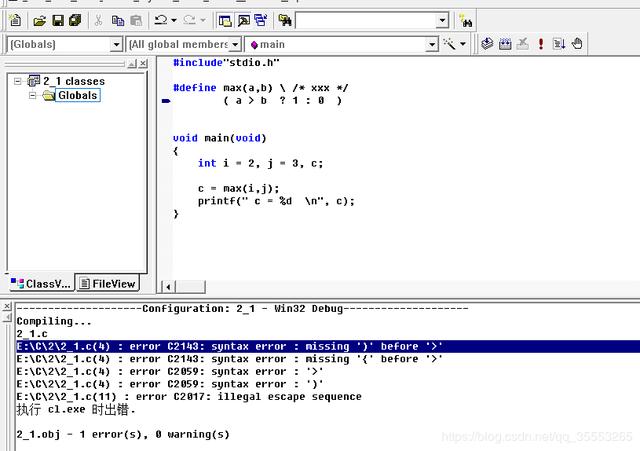Open the All global members filter dropdown

[x=235, y=44]
